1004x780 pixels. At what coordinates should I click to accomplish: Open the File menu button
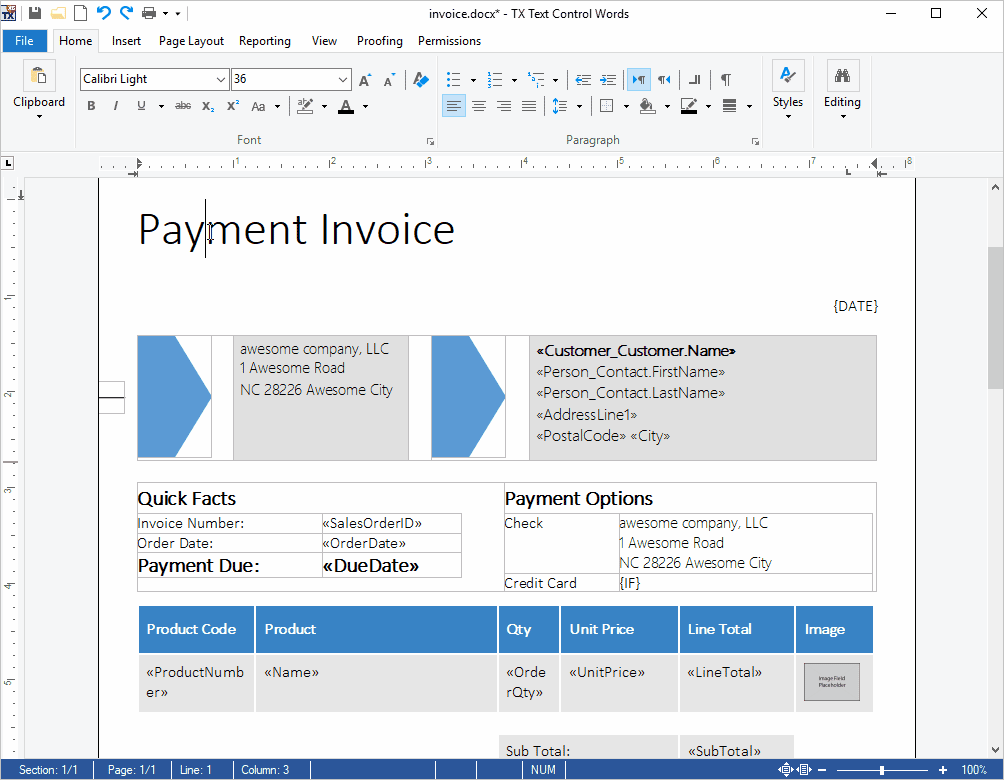24,41
